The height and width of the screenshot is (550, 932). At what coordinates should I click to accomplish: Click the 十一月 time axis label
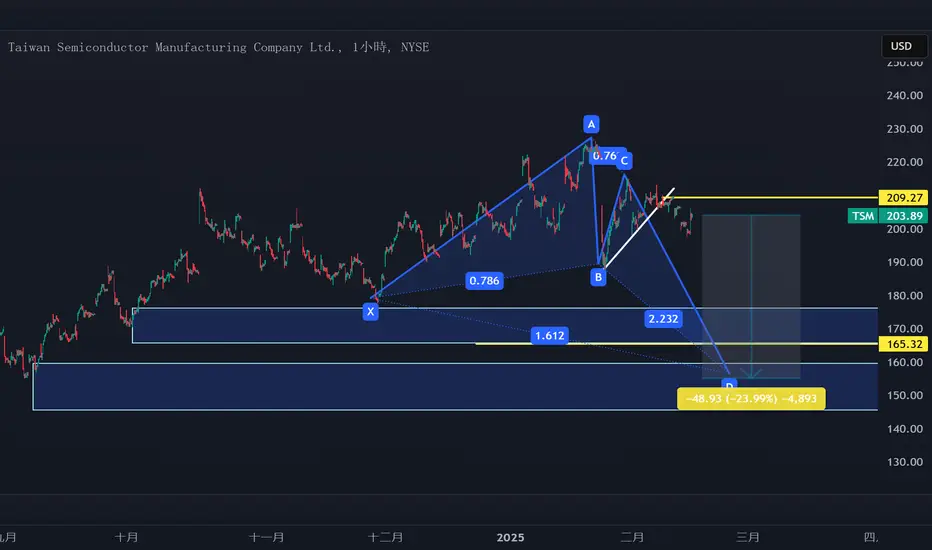[266, 538]
